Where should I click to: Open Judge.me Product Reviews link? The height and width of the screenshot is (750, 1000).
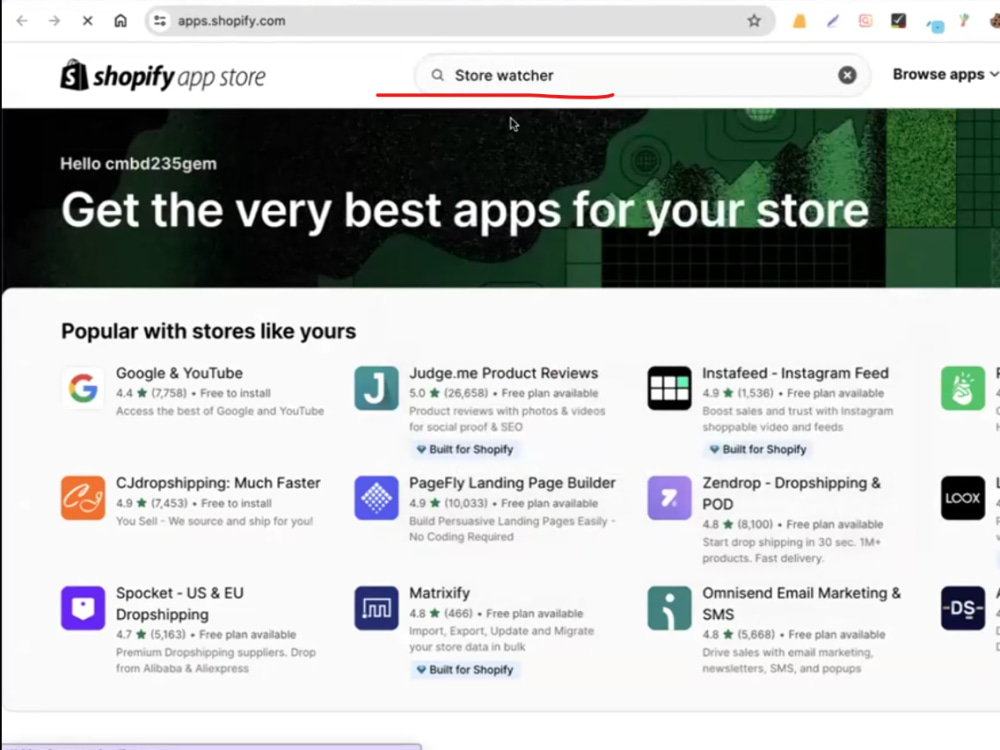point(503,373)
